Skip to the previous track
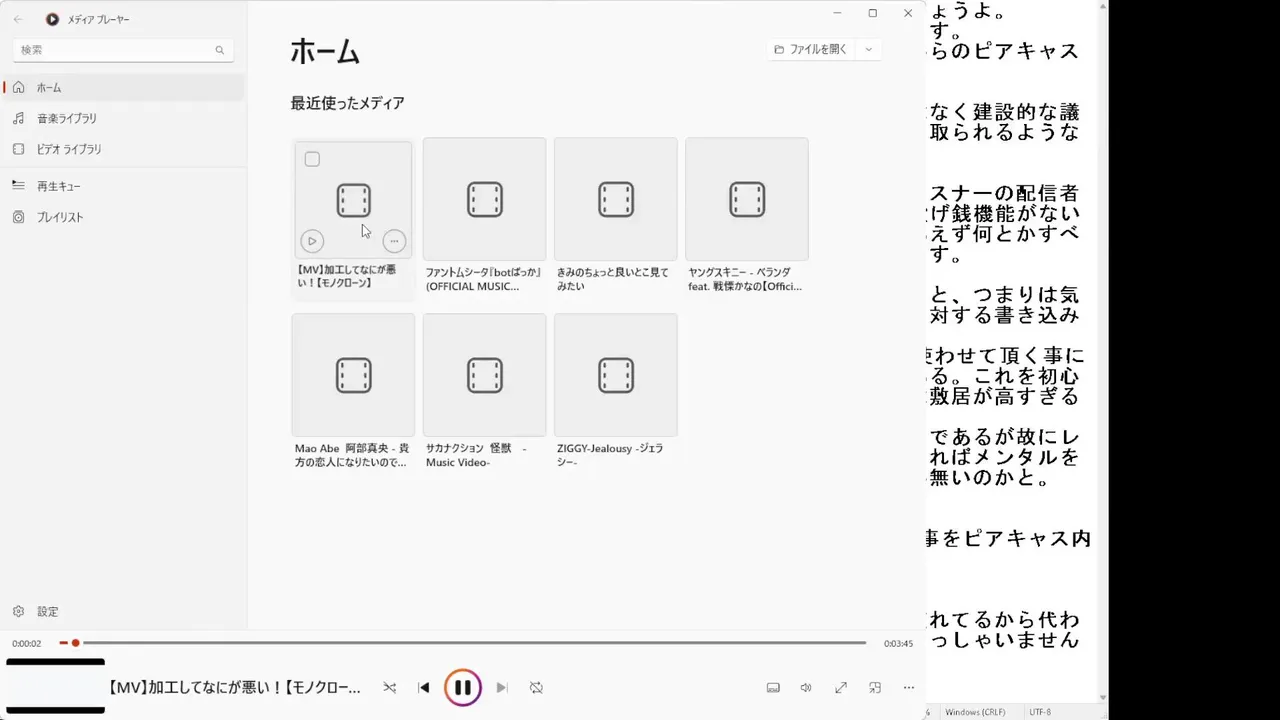 tap(423, 688)
